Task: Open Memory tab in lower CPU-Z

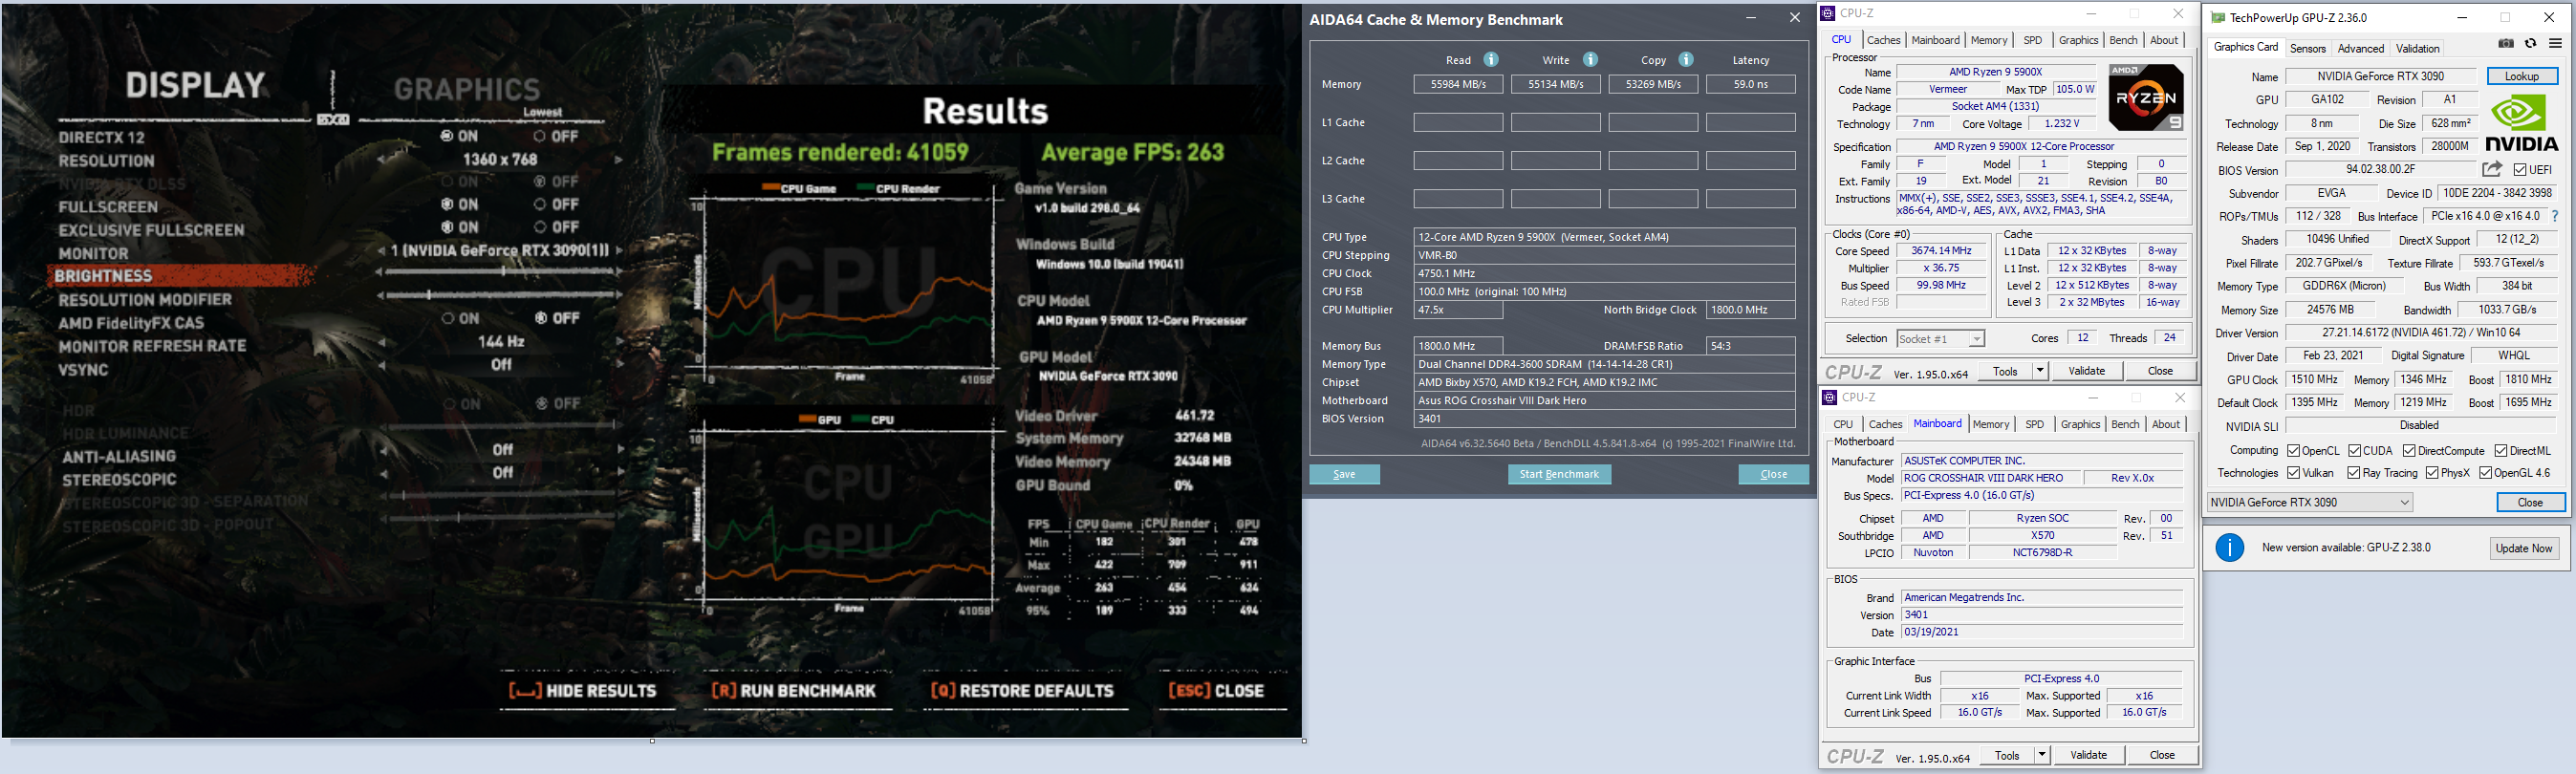Action: [1991, 424]
